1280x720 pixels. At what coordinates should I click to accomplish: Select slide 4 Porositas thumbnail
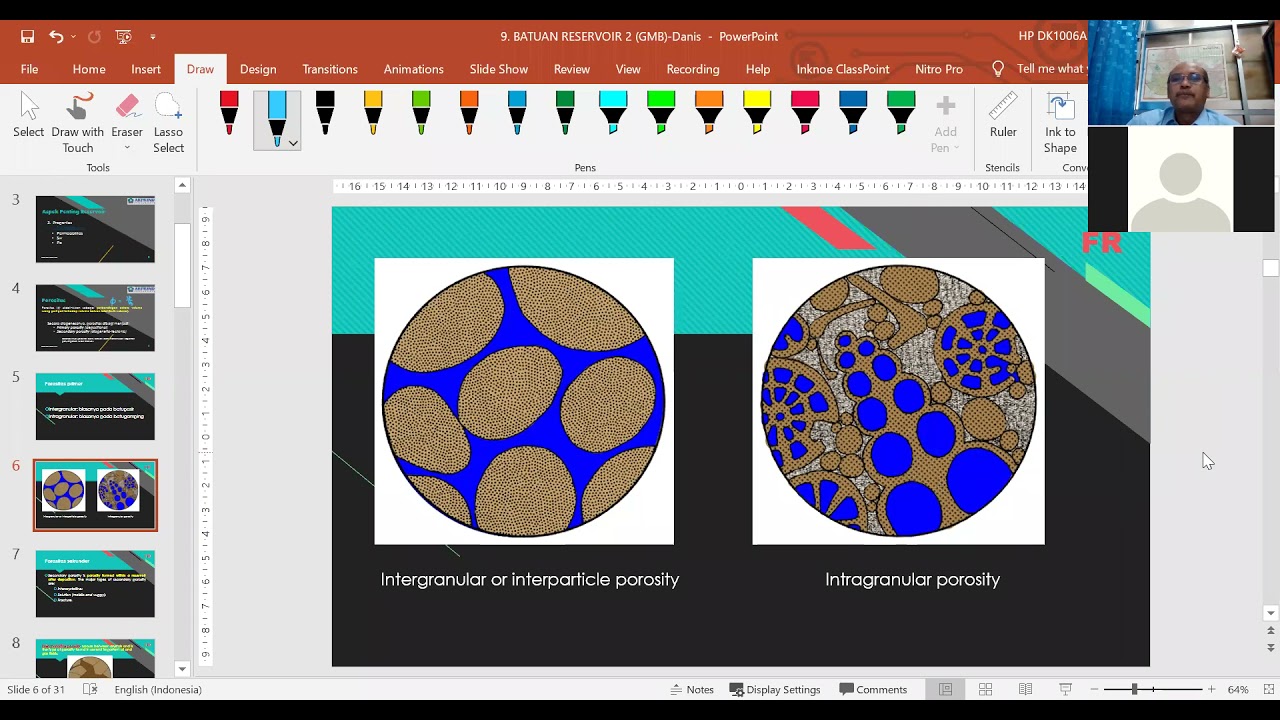click(95, 318)
